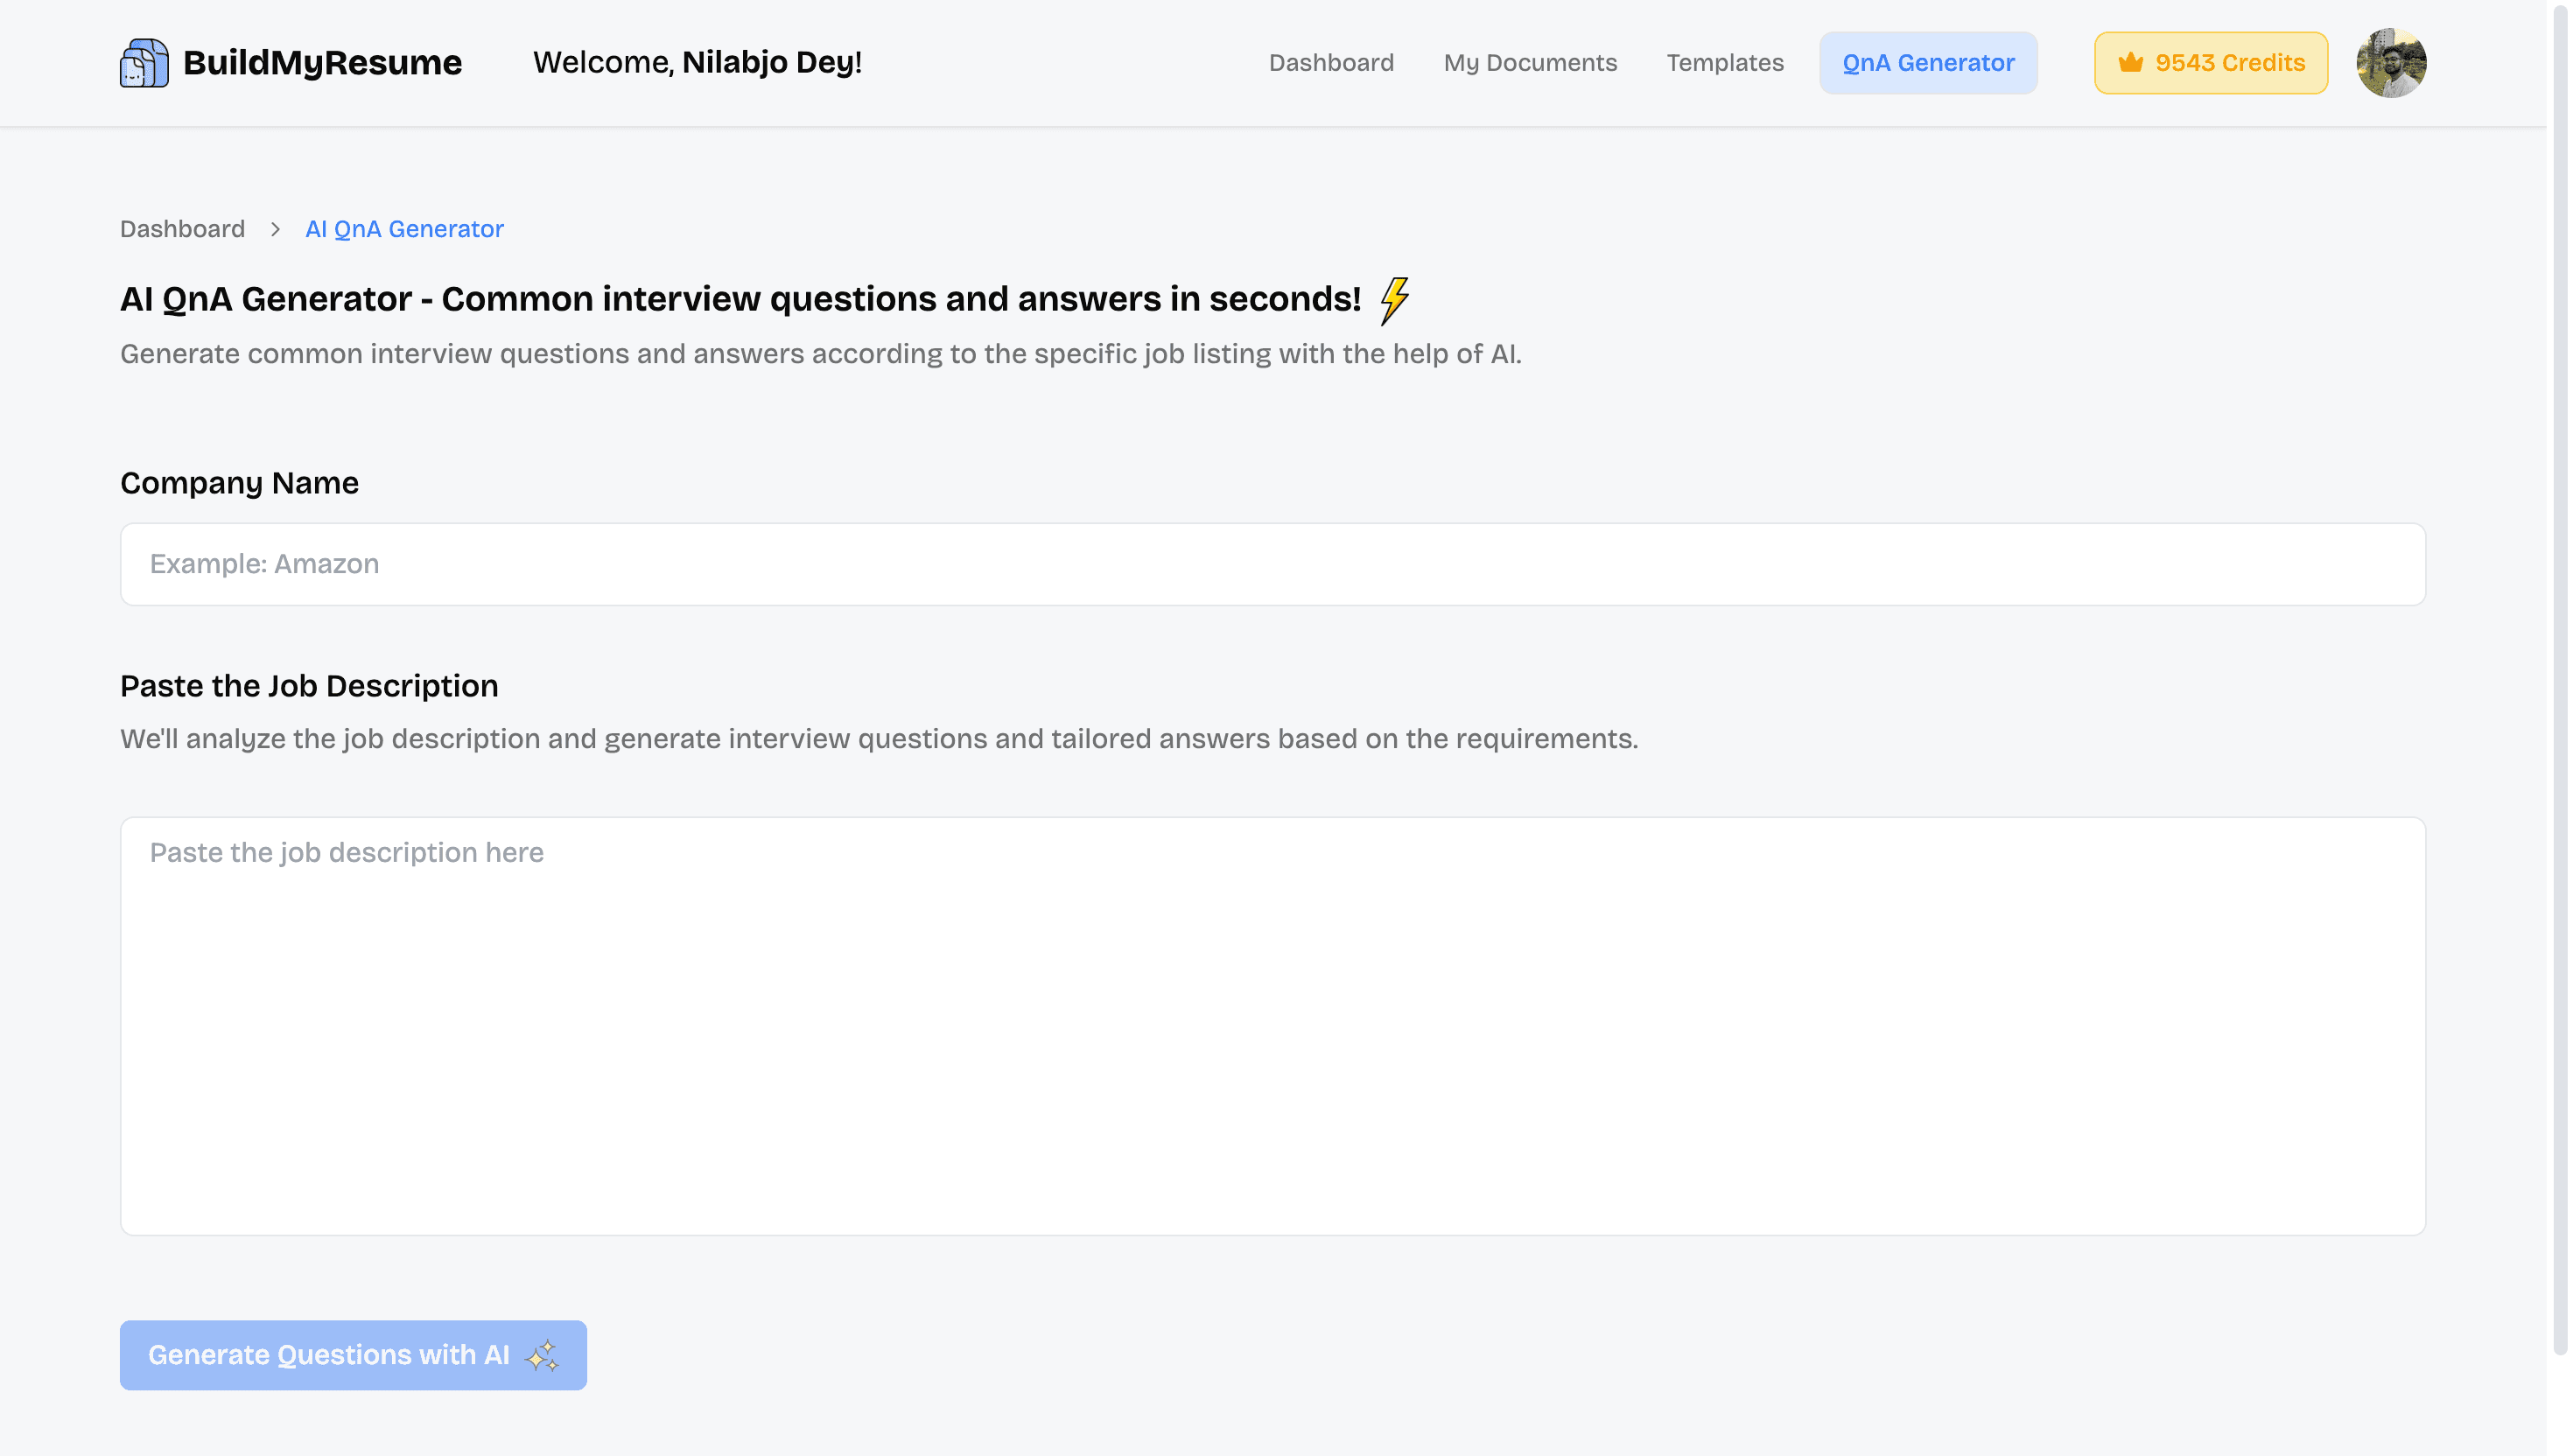Click the main AI QnA Generator heading
The width and height of the screenshot is (2573, 1456).
pos(740,299)
